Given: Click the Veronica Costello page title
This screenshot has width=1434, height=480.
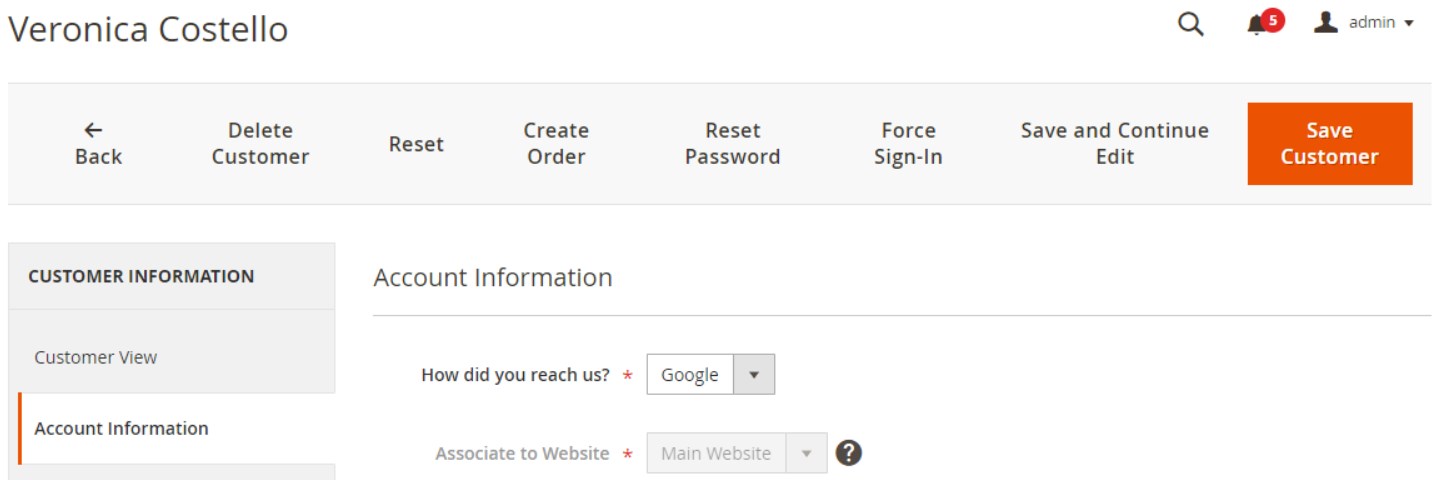Looking at the screenshot, I should point(148,29).
